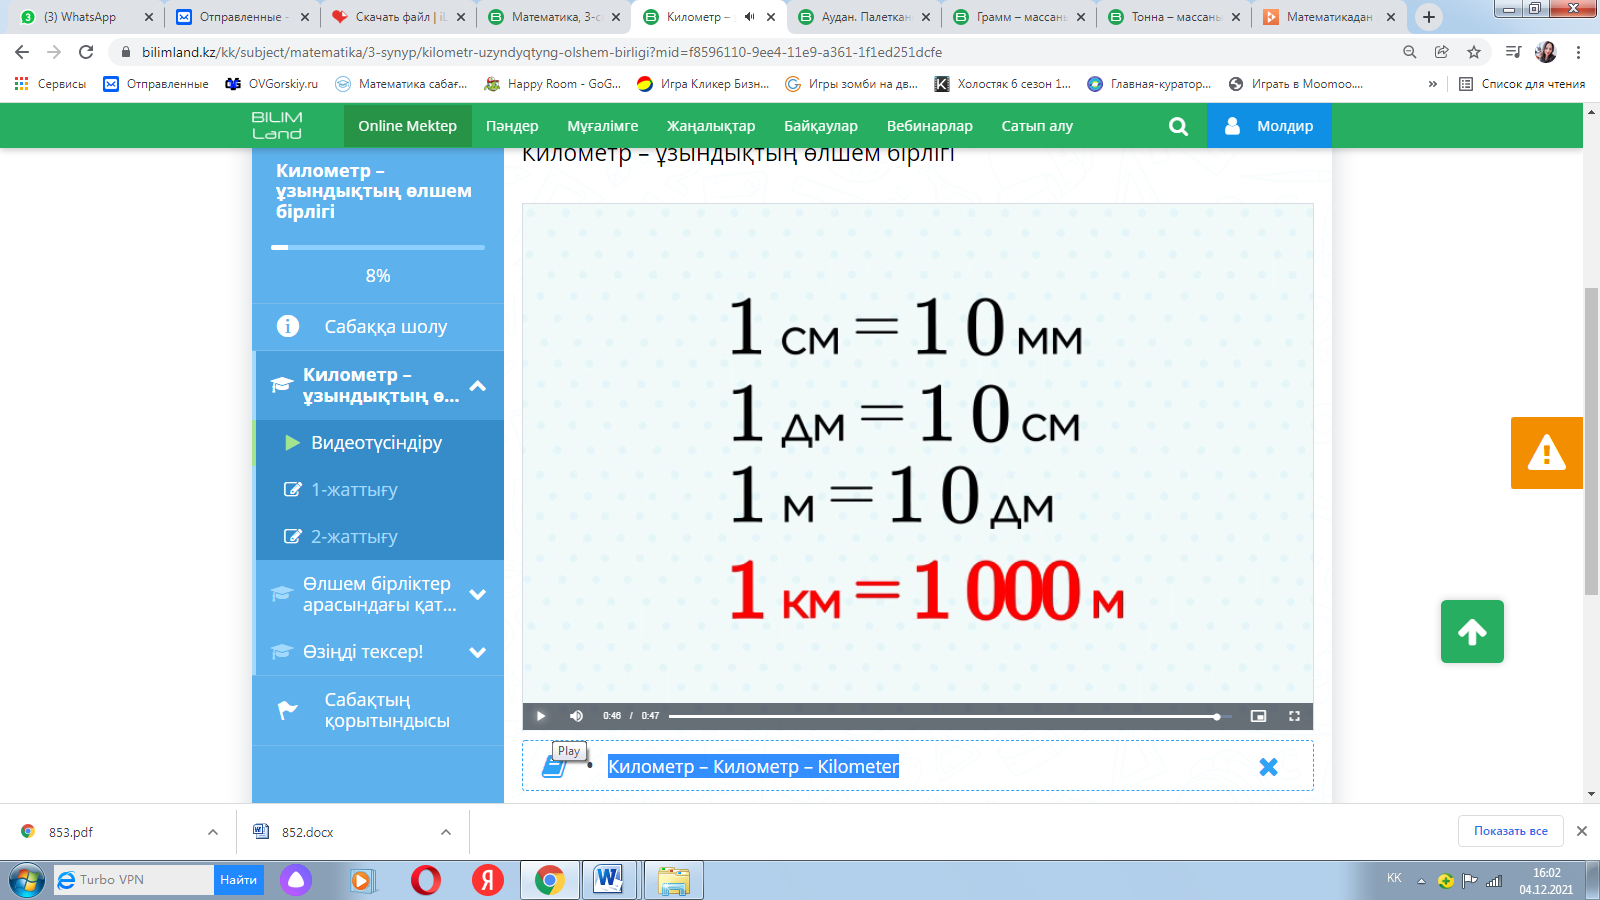
Task: Open Chrome zoom magnifier icon in address bar
Action: pyautogui.click(x=1410, y=52)
